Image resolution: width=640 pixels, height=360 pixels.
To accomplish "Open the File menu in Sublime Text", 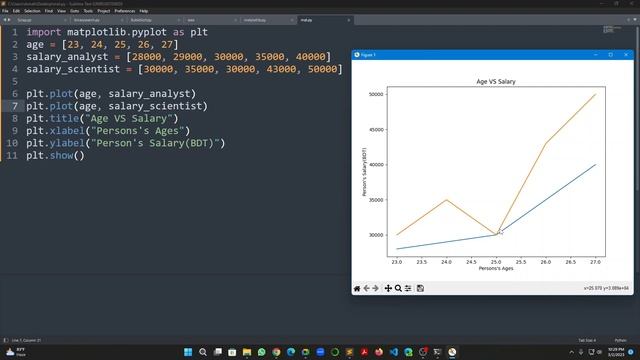I will coord(5,11).
